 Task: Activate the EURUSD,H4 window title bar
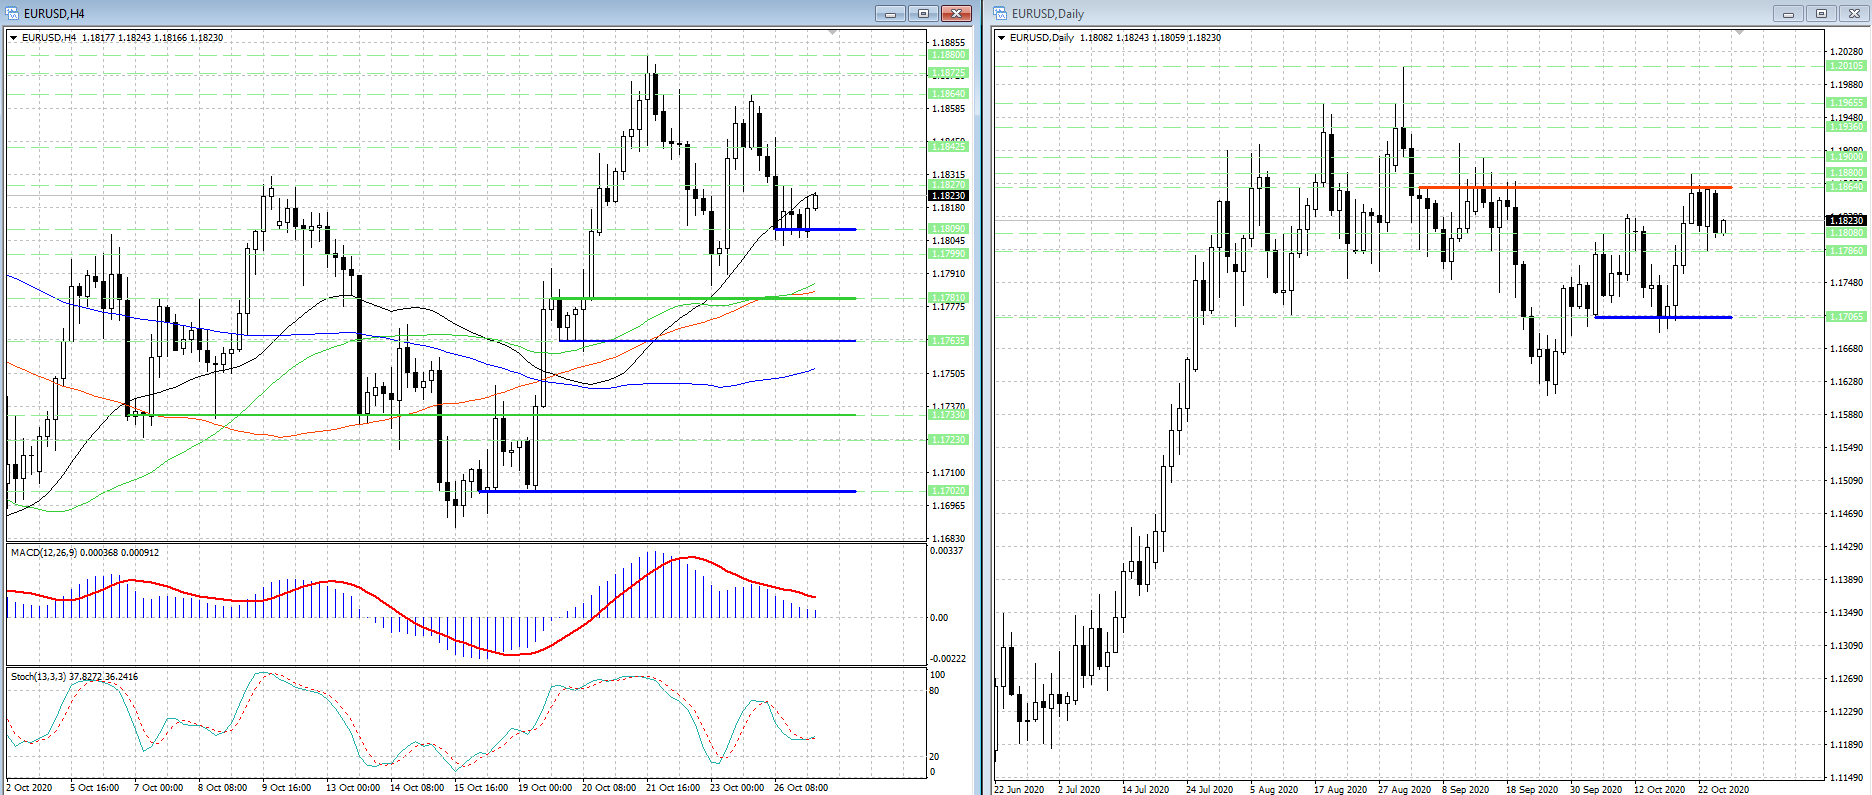pos(450,14)
